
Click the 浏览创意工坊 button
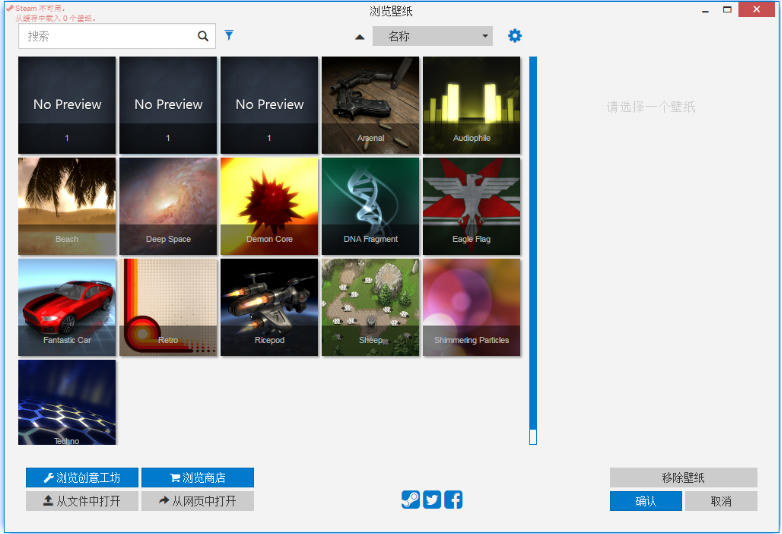click(x=82, y=478)
